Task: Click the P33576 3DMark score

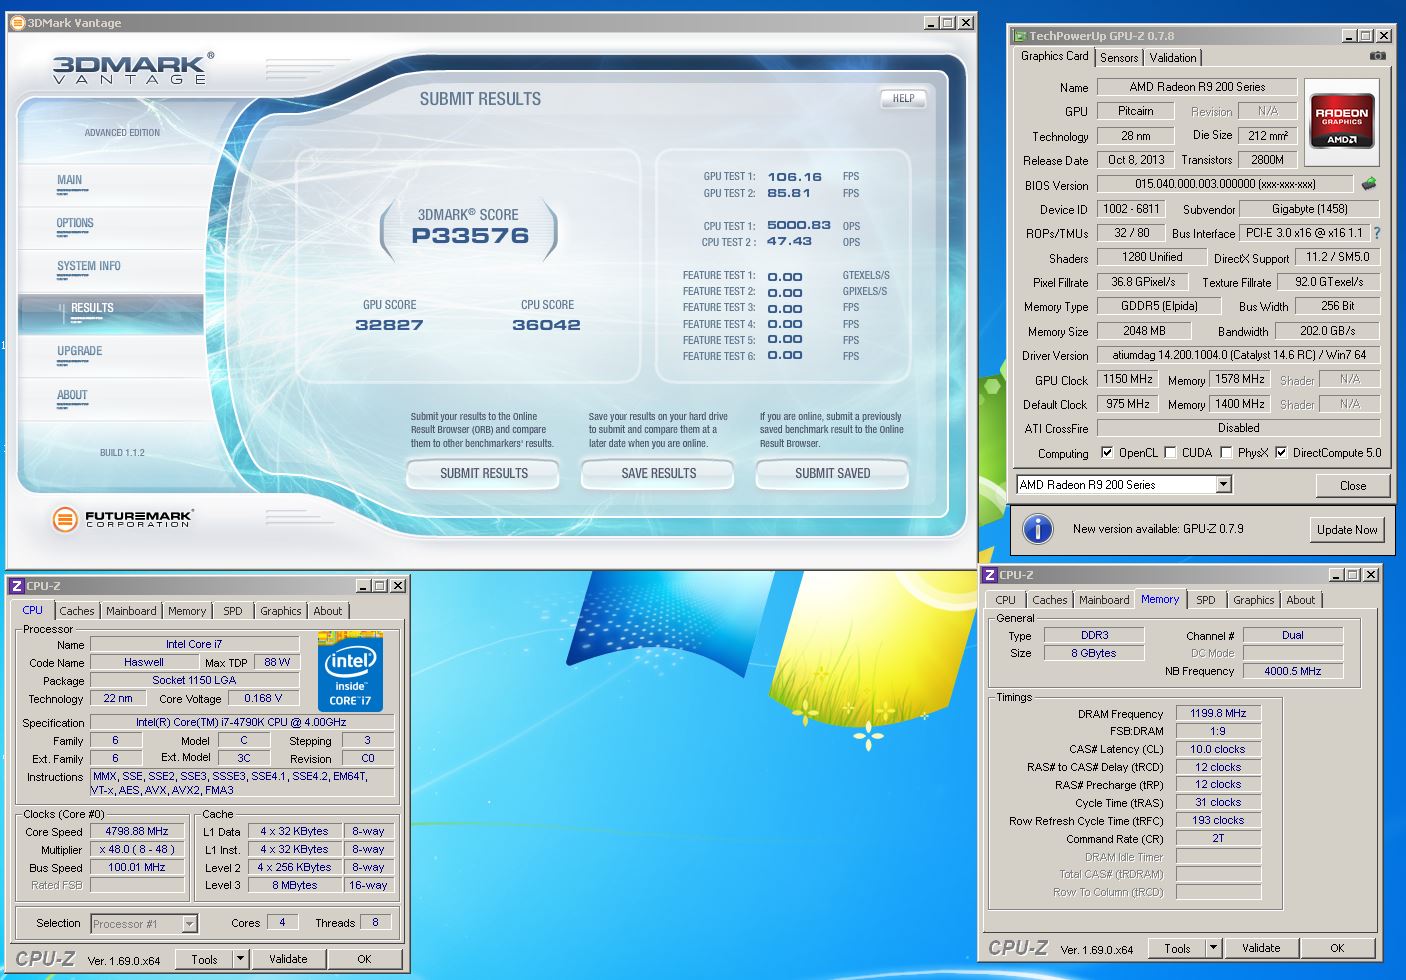Action: [x=470, y=236]
